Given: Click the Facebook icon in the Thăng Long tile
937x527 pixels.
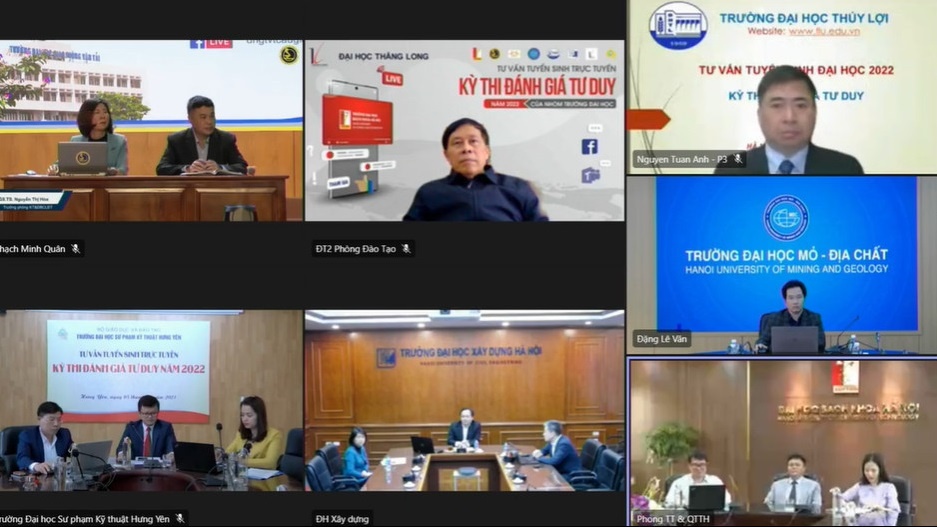Looking at the screenshot, I should click(x=589, y=146).
